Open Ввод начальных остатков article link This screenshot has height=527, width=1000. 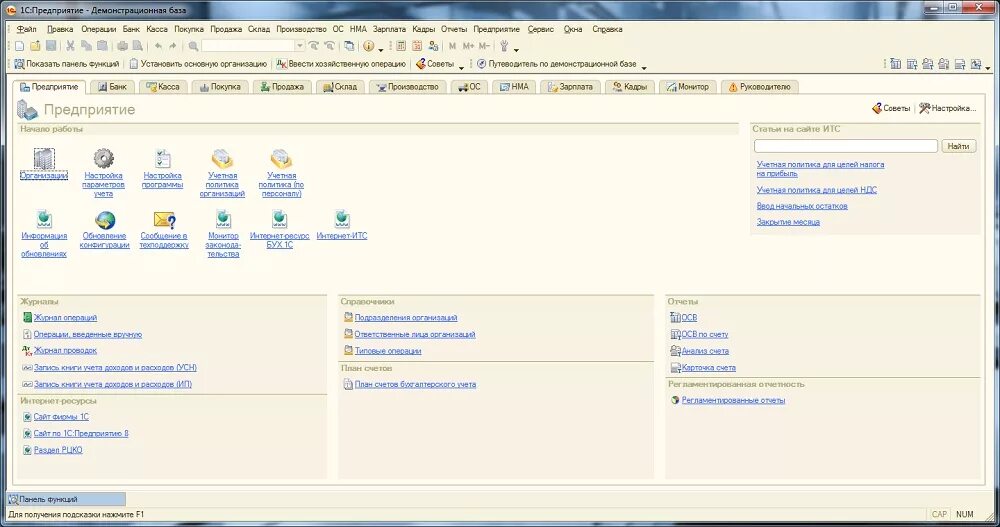(x=802, y=206)
